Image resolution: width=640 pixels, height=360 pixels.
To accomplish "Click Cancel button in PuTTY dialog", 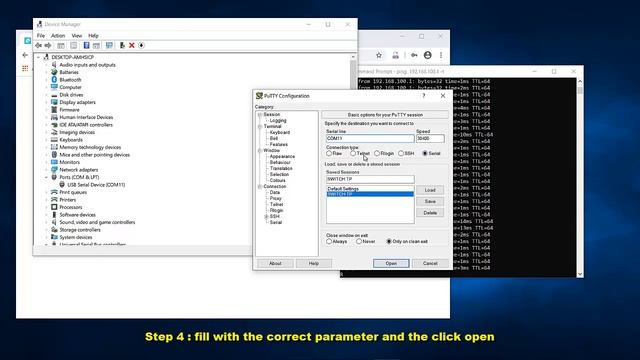I will 430,264.
